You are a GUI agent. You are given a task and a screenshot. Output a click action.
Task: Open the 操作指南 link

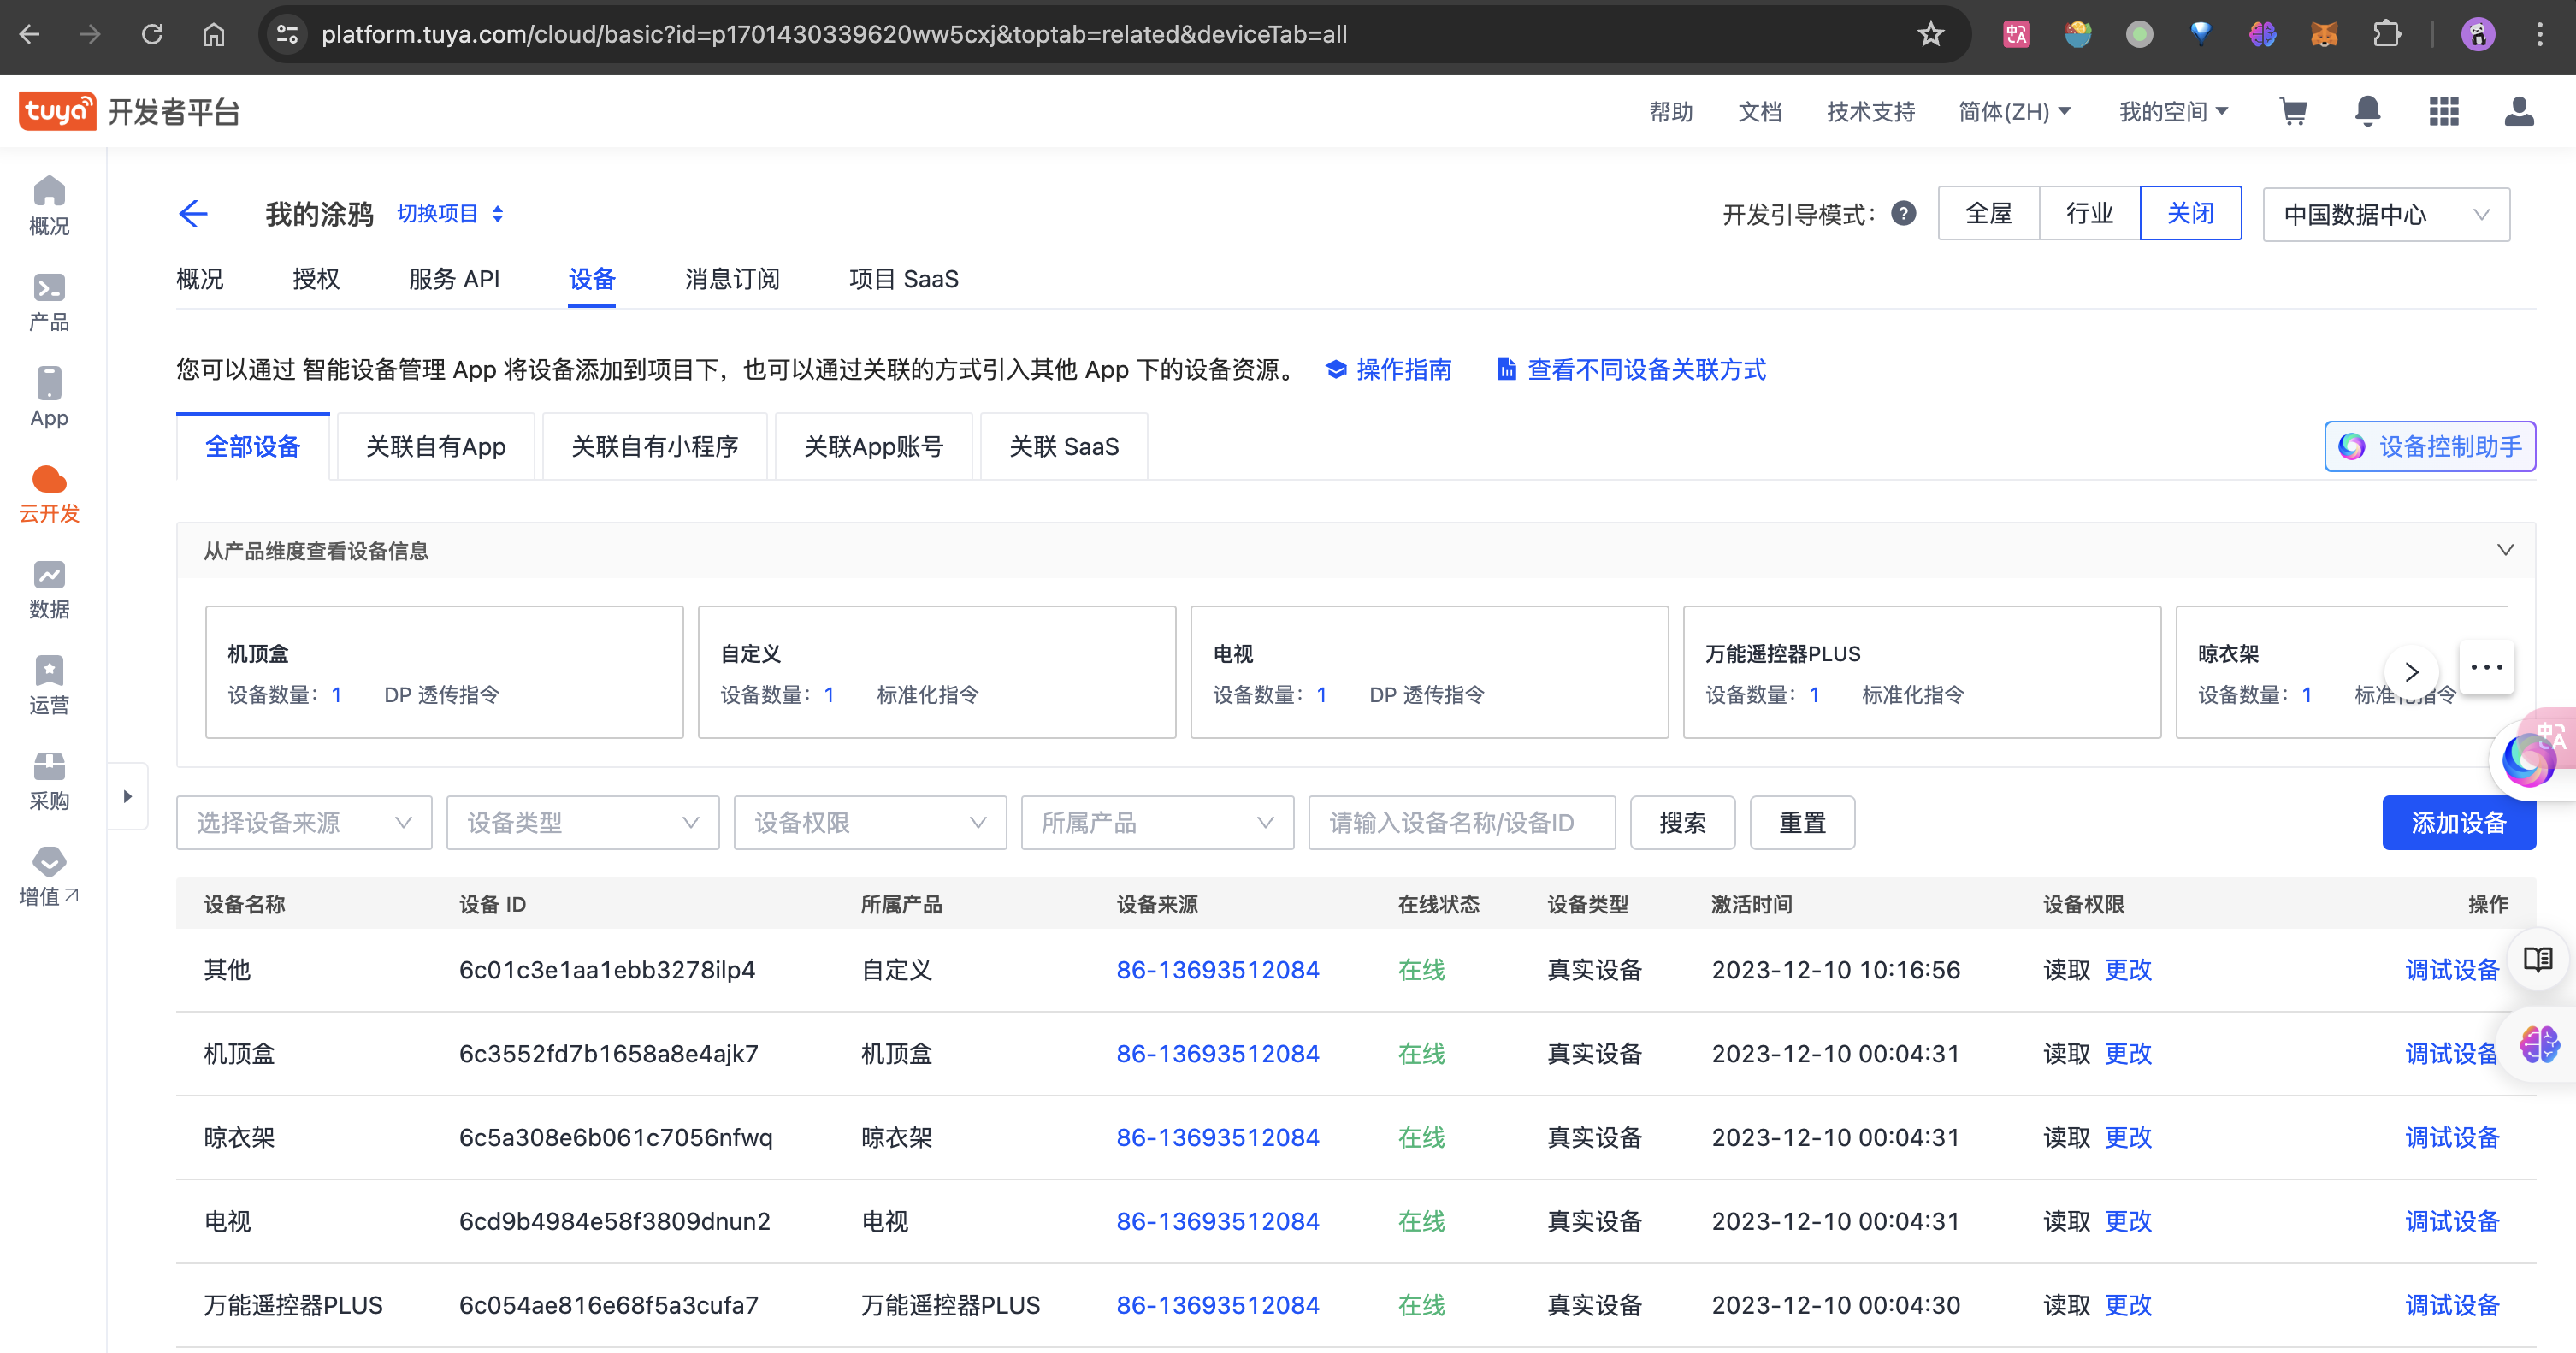[1403, 370]
